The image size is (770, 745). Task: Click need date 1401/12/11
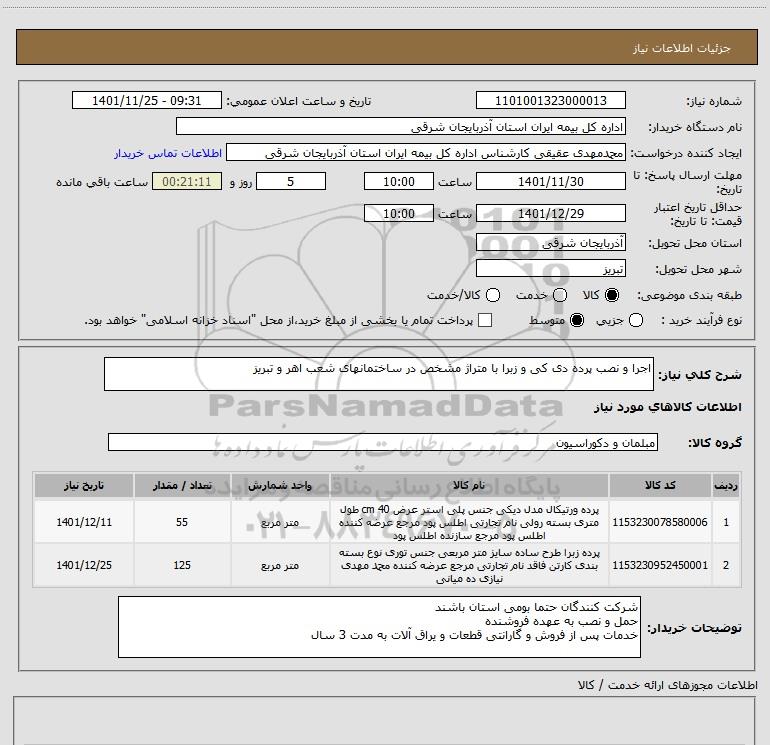(84, 522)
